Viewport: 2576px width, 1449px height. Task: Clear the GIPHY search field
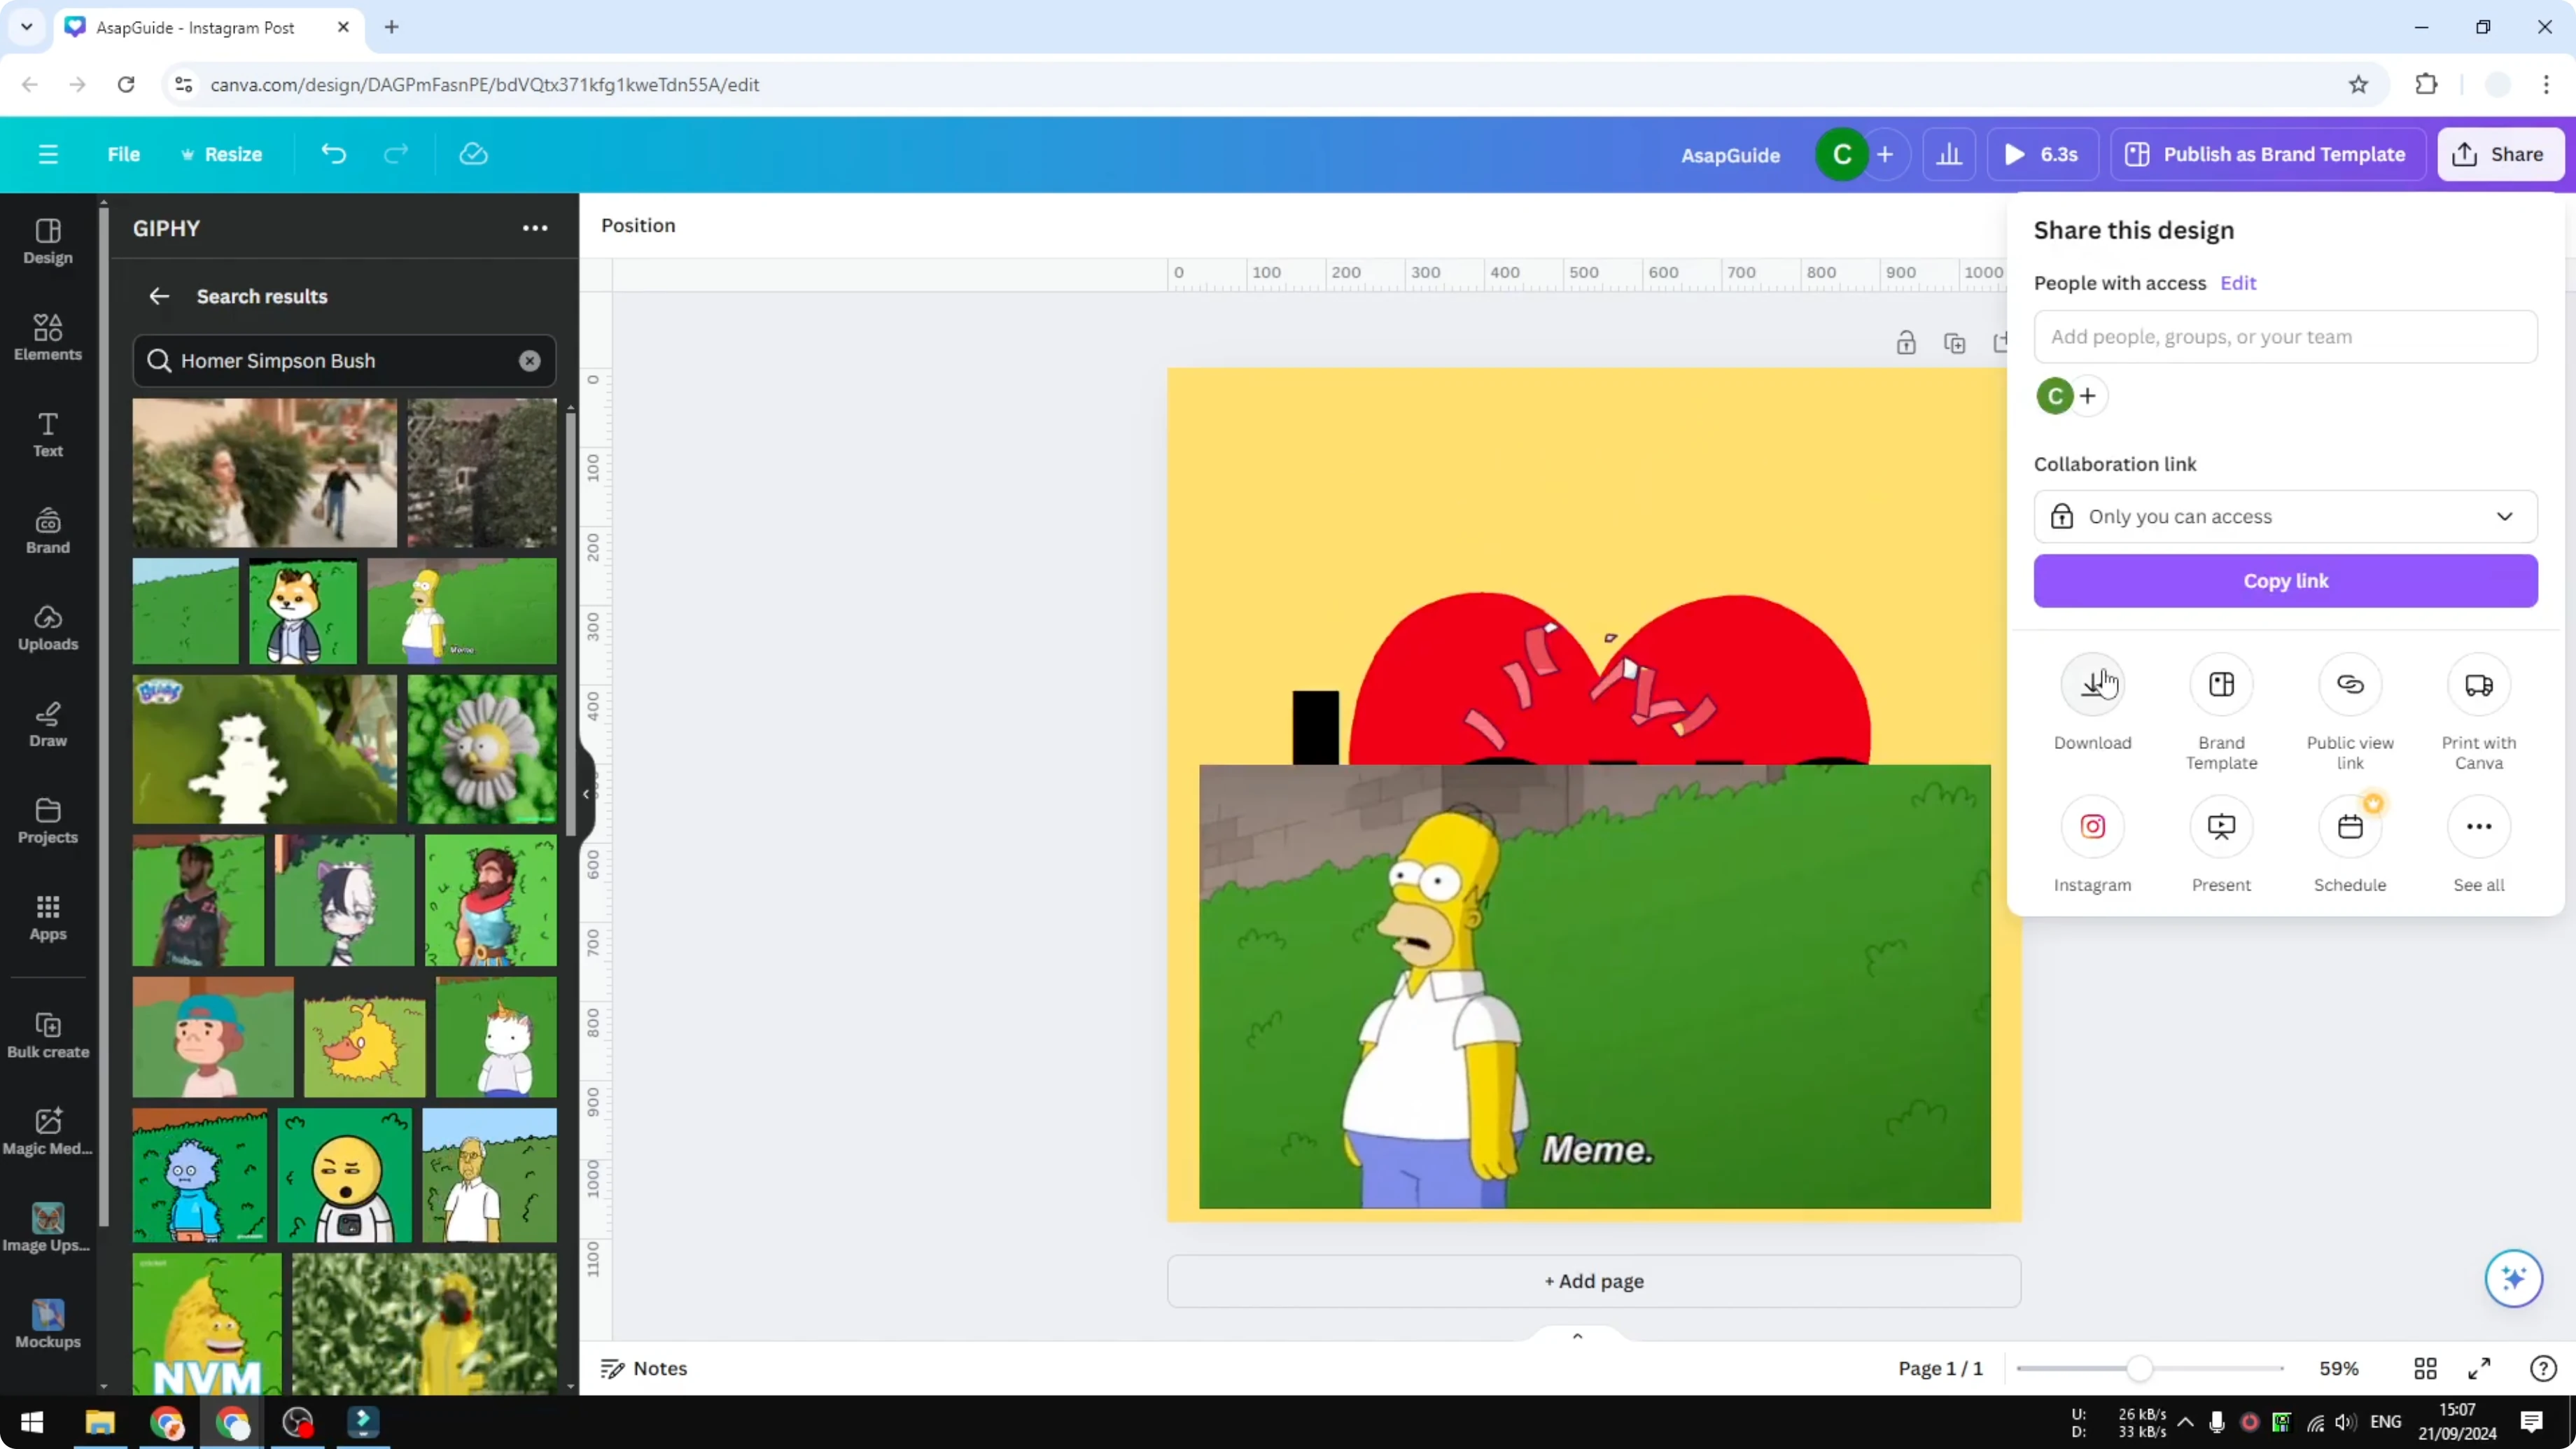click(529, 361)
